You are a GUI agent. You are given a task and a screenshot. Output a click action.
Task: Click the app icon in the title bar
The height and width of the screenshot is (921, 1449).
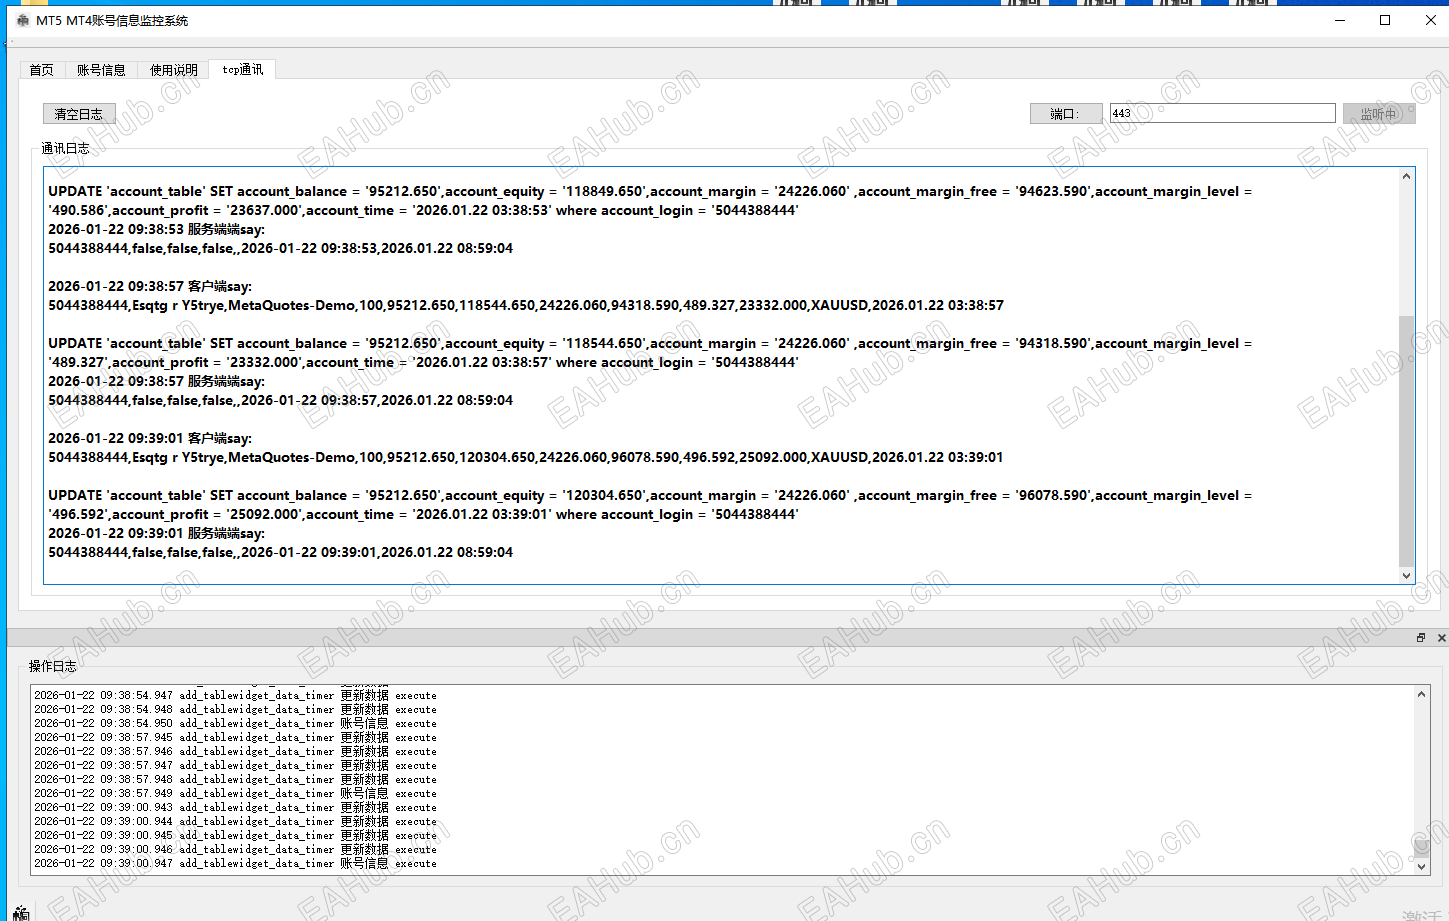tap(23, 20)
